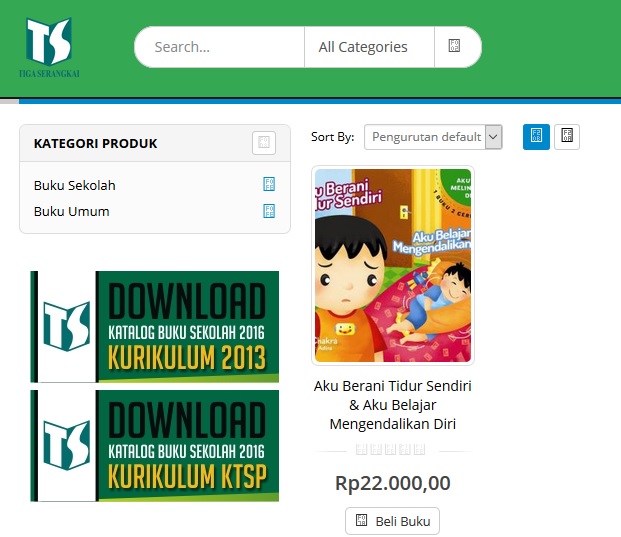Click the search submit icon
The height and width of the screenshot is (537, 621).
coord(454,46)
